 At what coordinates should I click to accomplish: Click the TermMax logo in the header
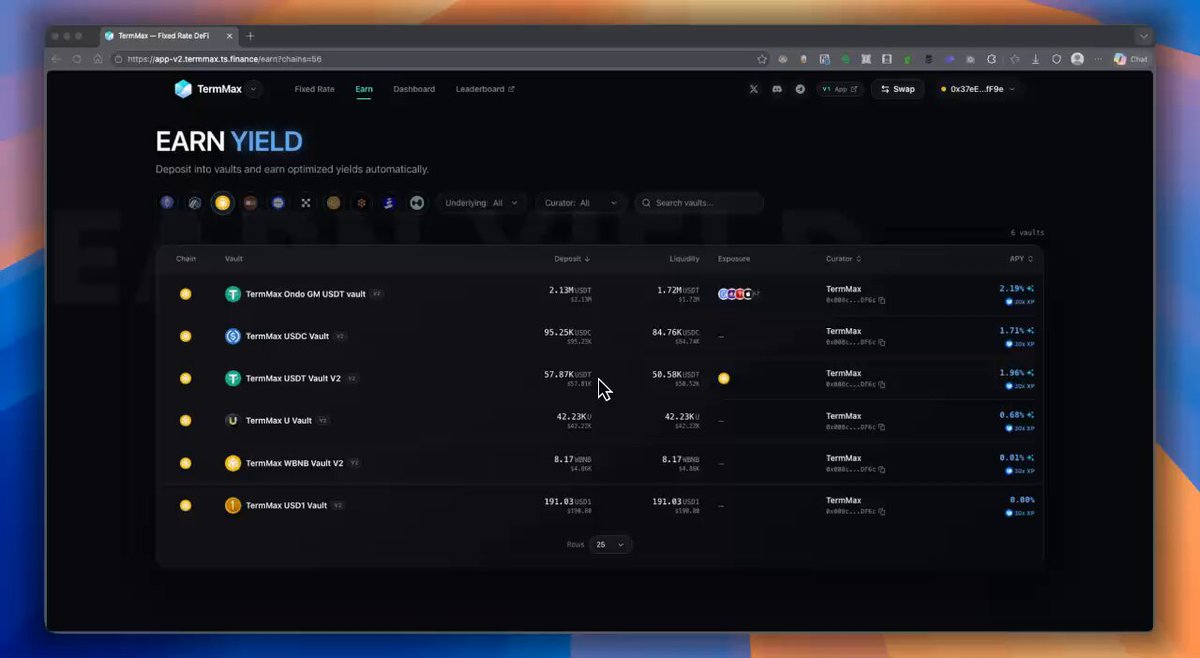208,89
